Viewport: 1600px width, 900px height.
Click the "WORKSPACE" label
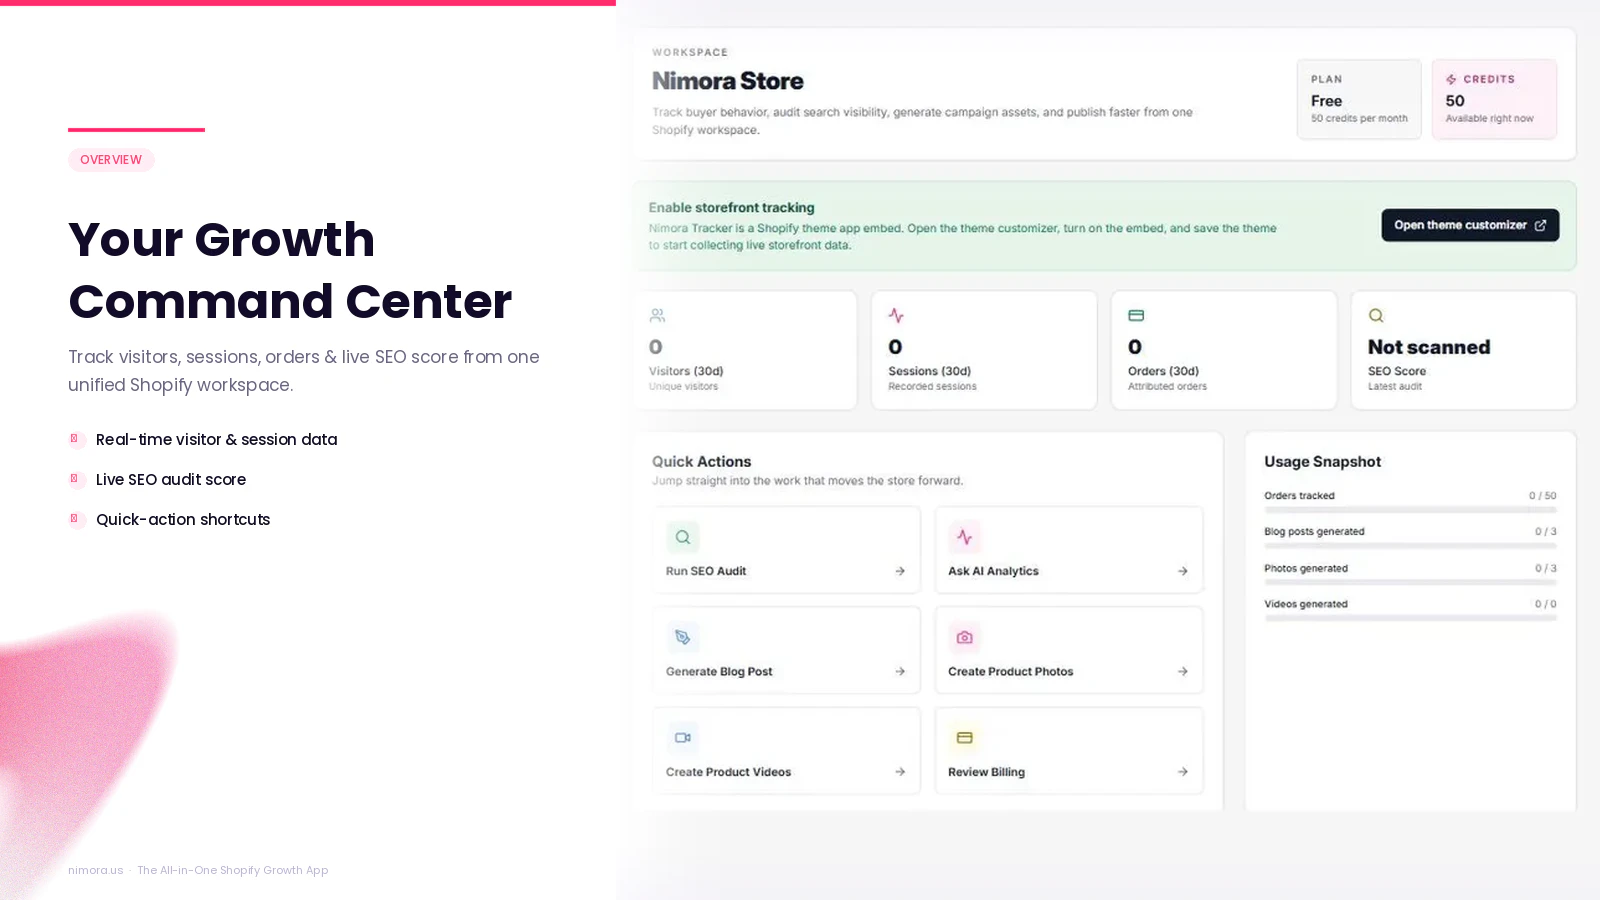(x=690, y=52)
